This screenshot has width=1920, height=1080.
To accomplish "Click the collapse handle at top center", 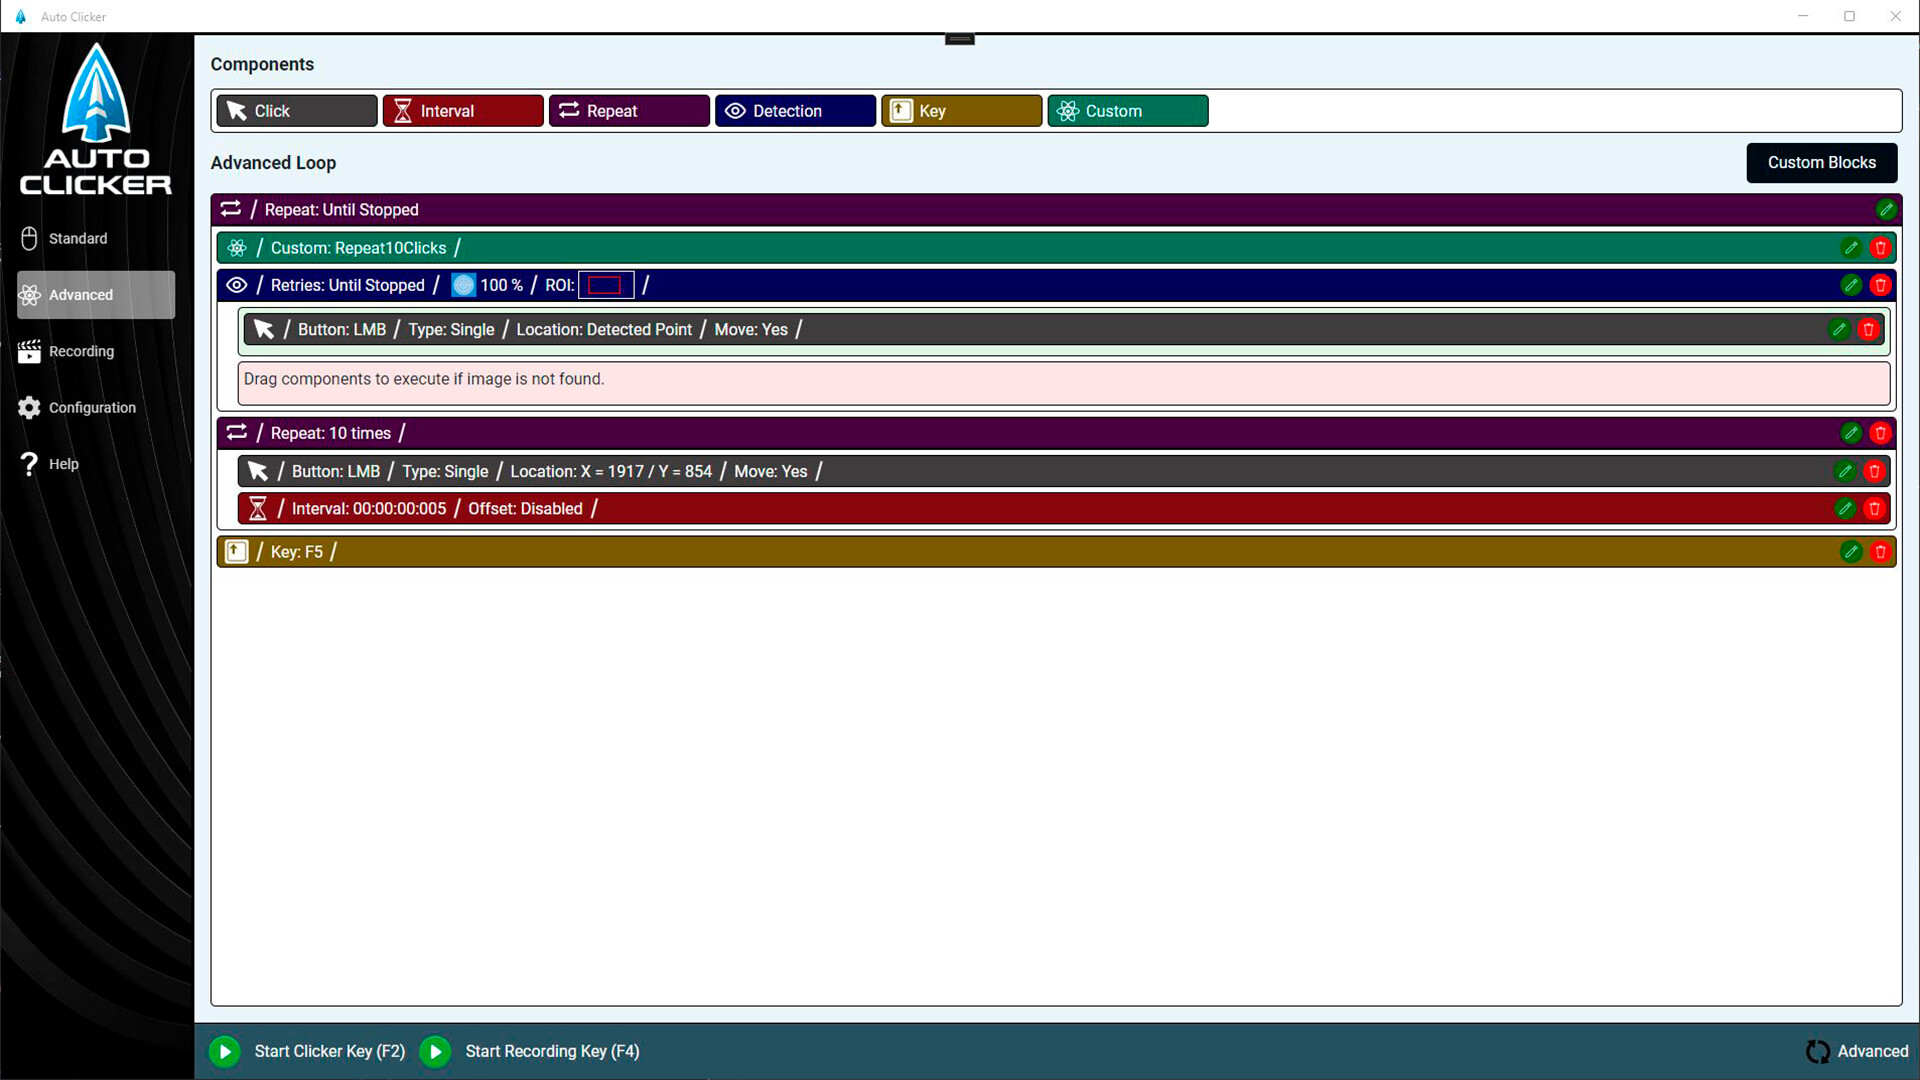I will coord(959,40).
